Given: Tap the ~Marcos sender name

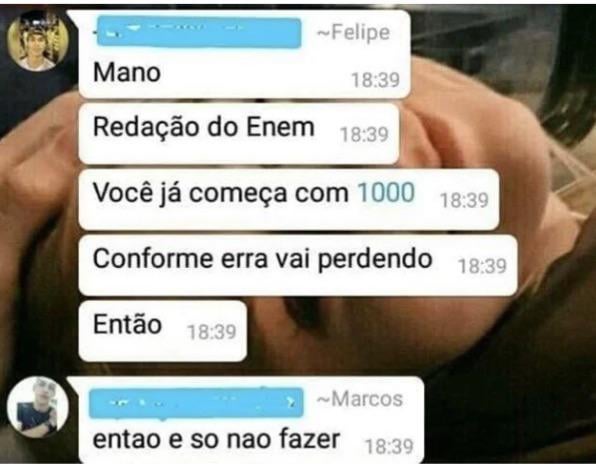Looking at the screenshot, I should pyautogui.click(x=360, y=399).
